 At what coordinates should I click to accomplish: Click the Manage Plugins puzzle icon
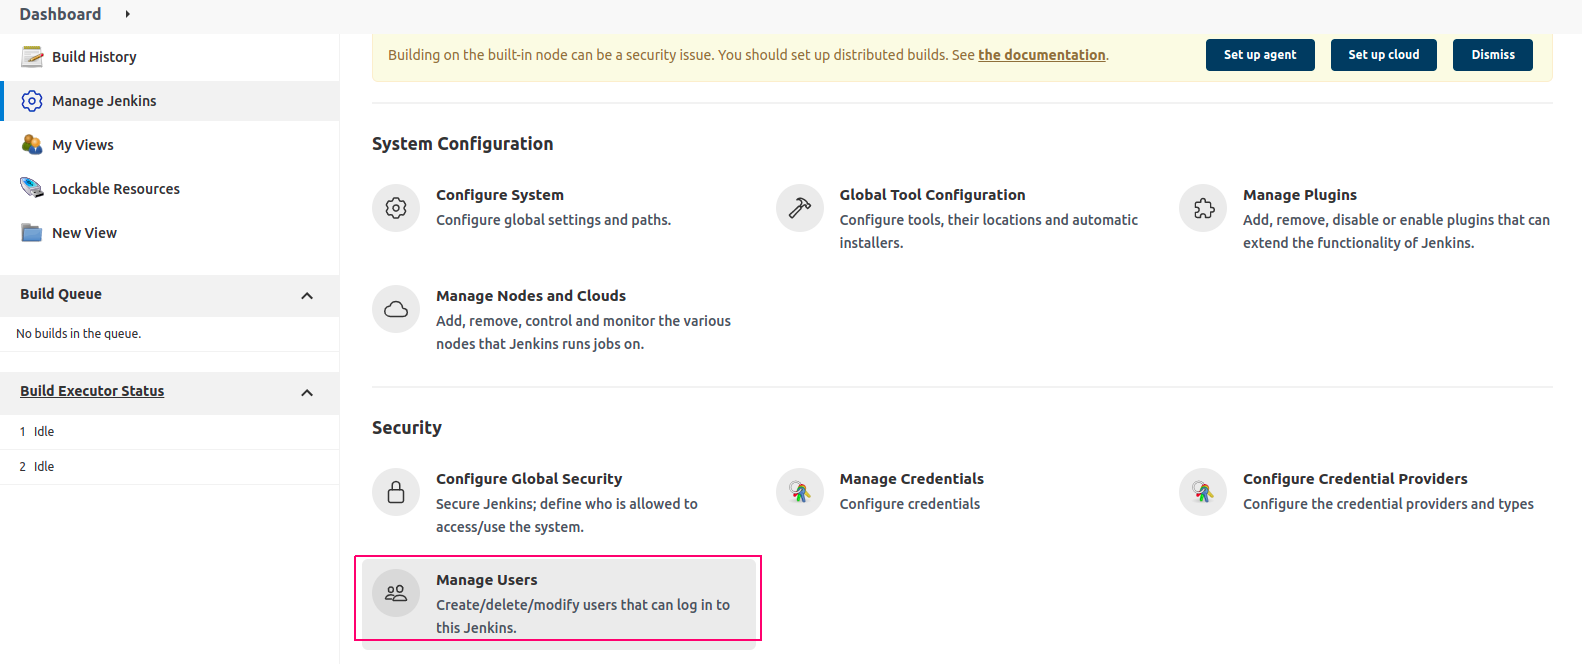[1203, 208]
